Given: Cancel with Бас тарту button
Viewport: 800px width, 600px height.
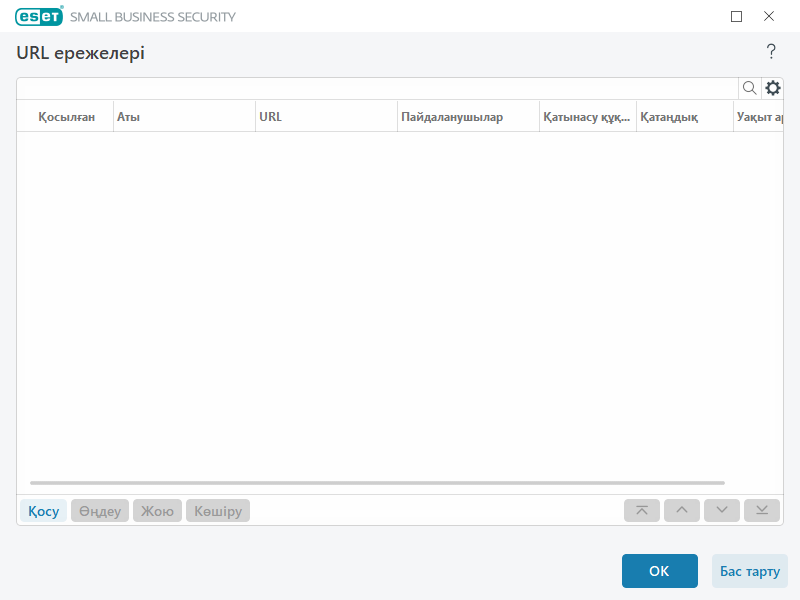Looking at the screenshot, I should (x=749, y=571).
